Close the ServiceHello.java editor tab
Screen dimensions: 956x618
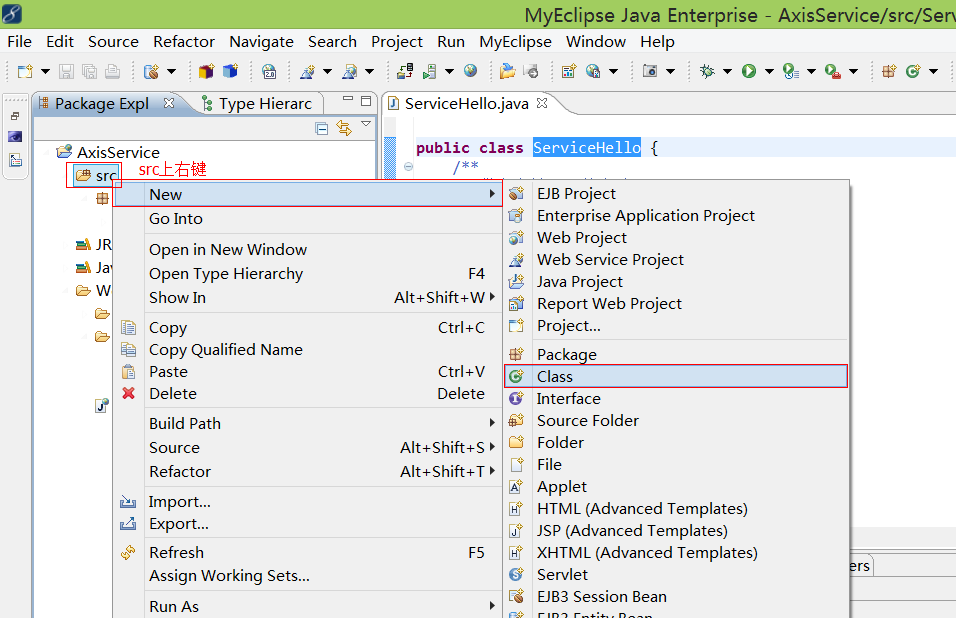click(541, 103)
